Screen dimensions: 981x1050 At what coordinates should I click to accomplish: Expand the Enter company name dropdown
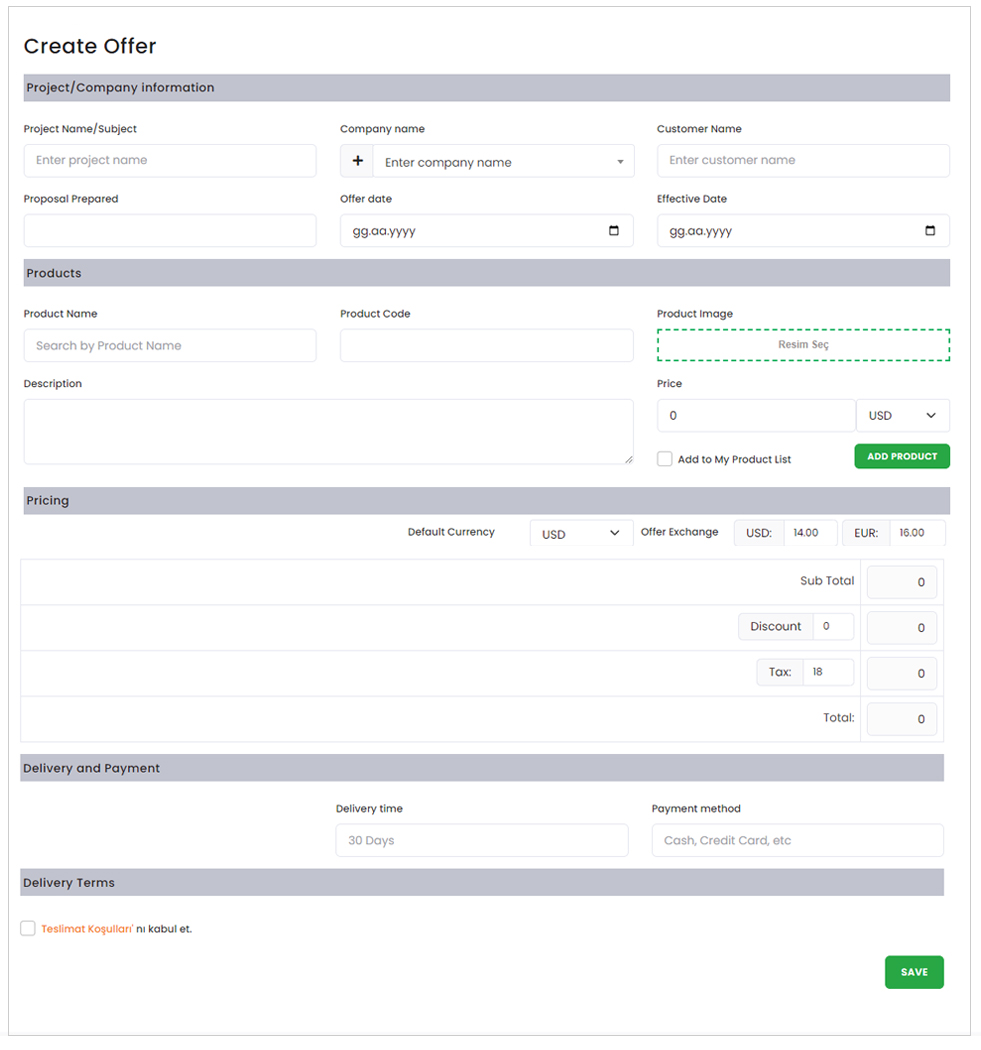click(x=503, y=162)
